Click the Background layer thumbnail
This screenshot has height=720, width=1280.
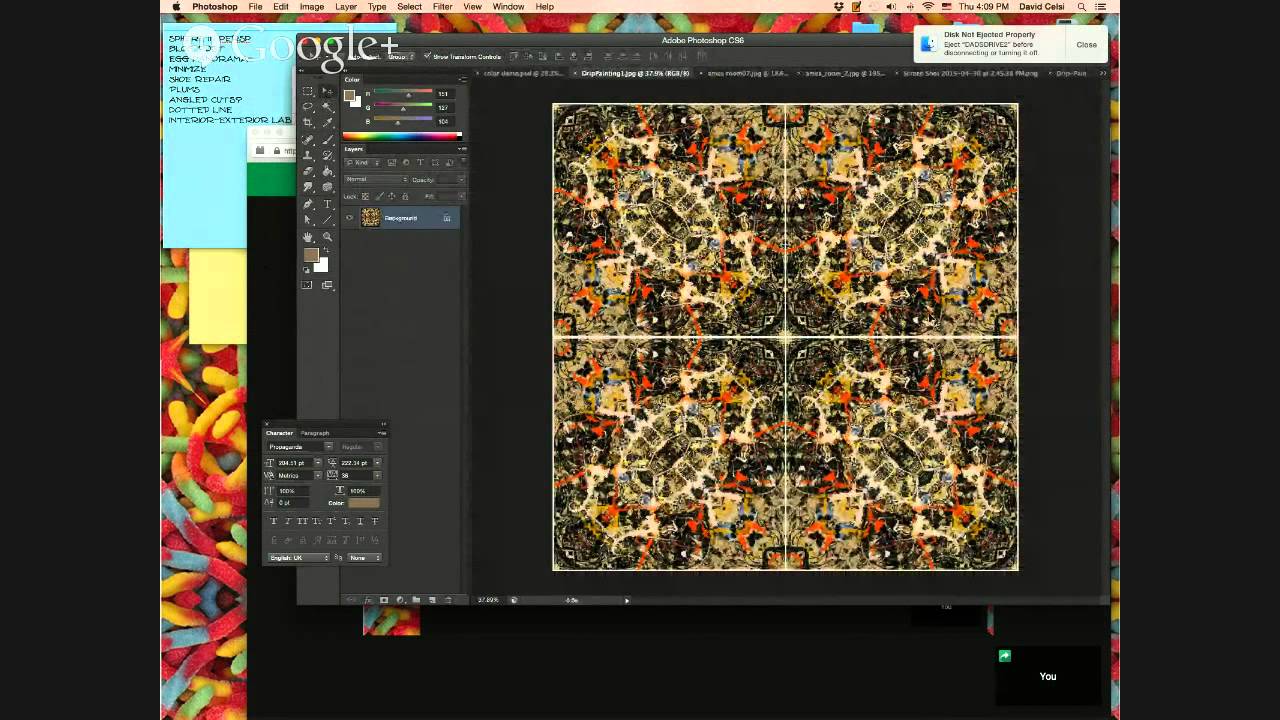371,217
